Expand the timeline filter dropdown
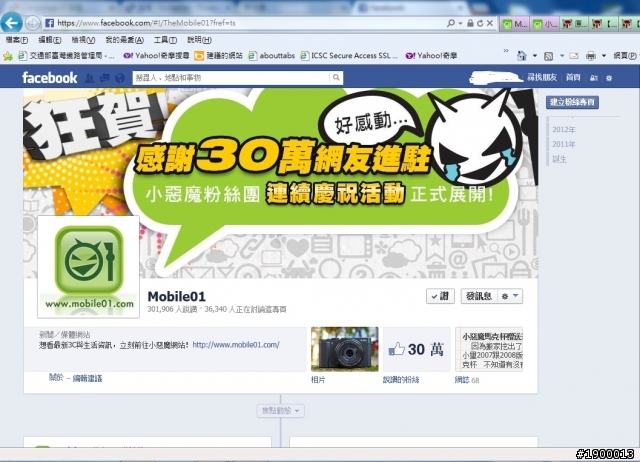Viewport: 640px width, 462px height. (x=280, y=411)
